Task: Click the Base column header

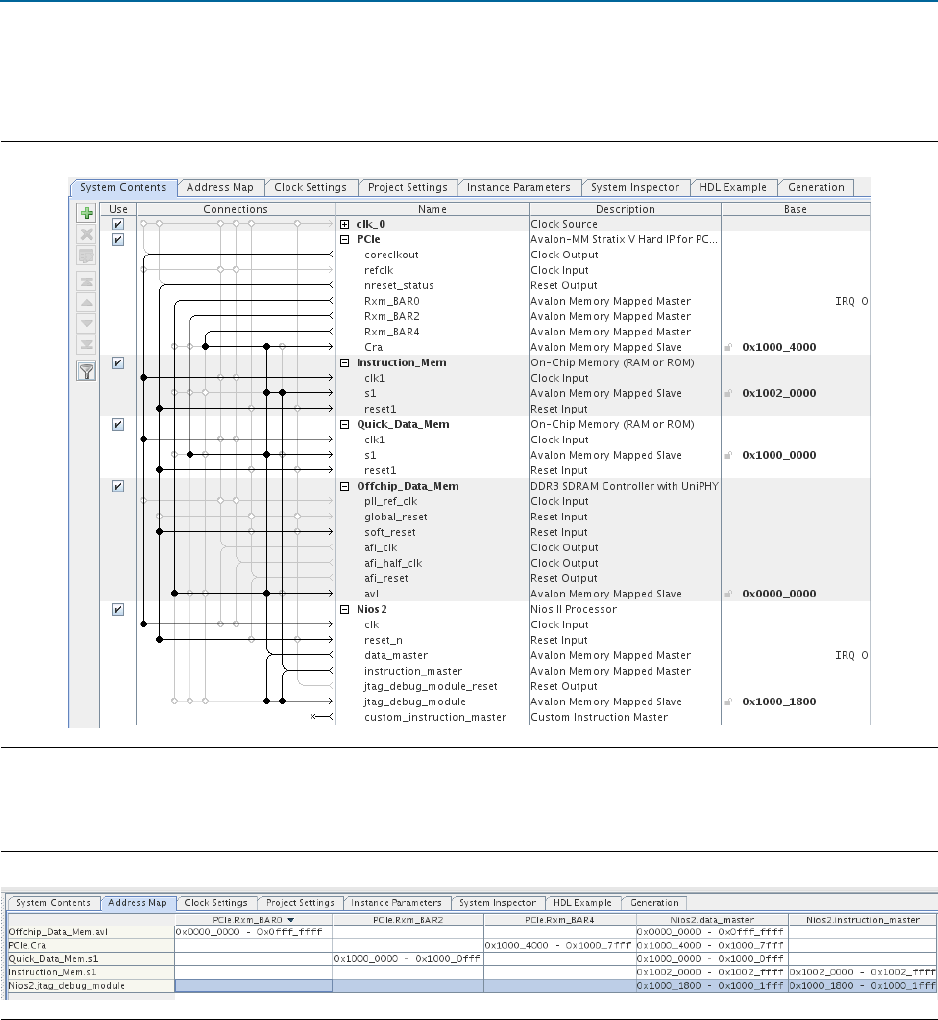Action: [x=796, y=209]
